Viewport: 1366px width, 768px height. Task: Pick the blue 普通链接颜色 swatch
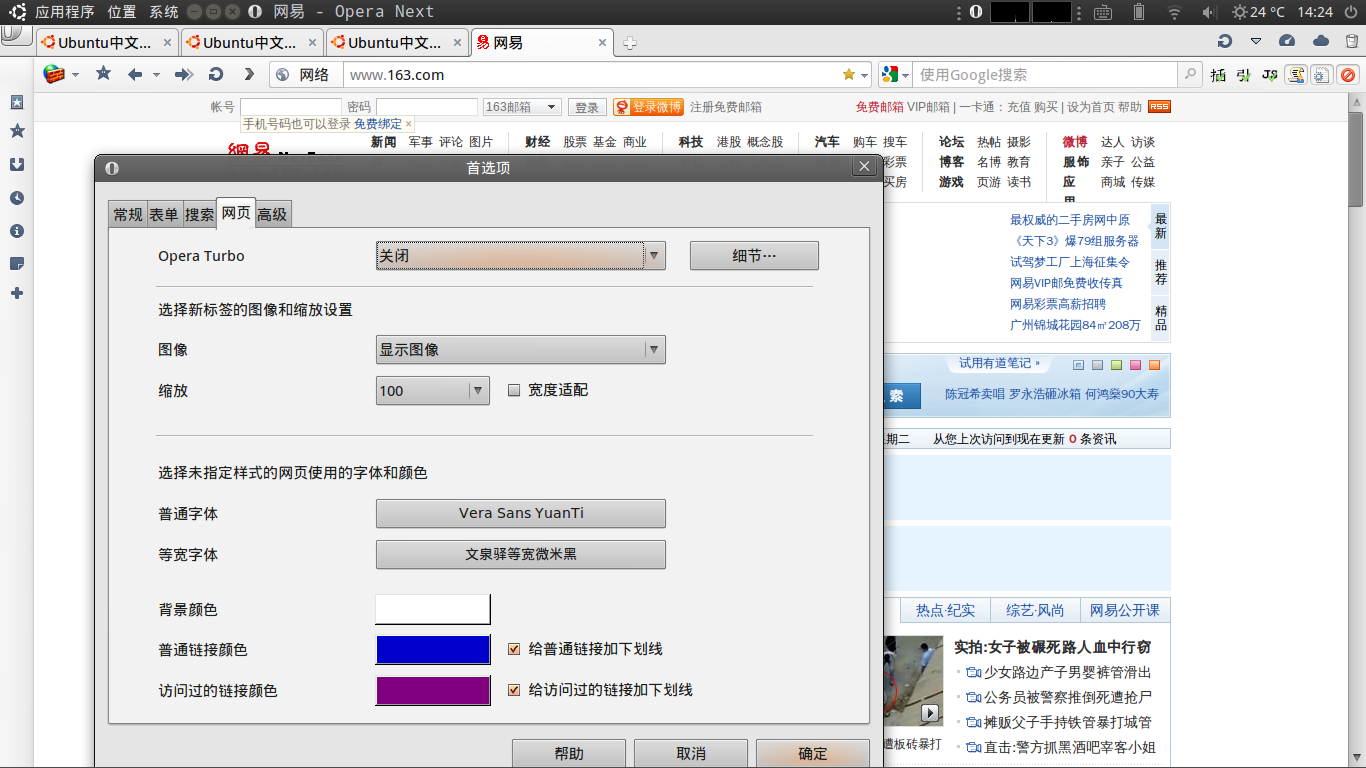point(433,650)
